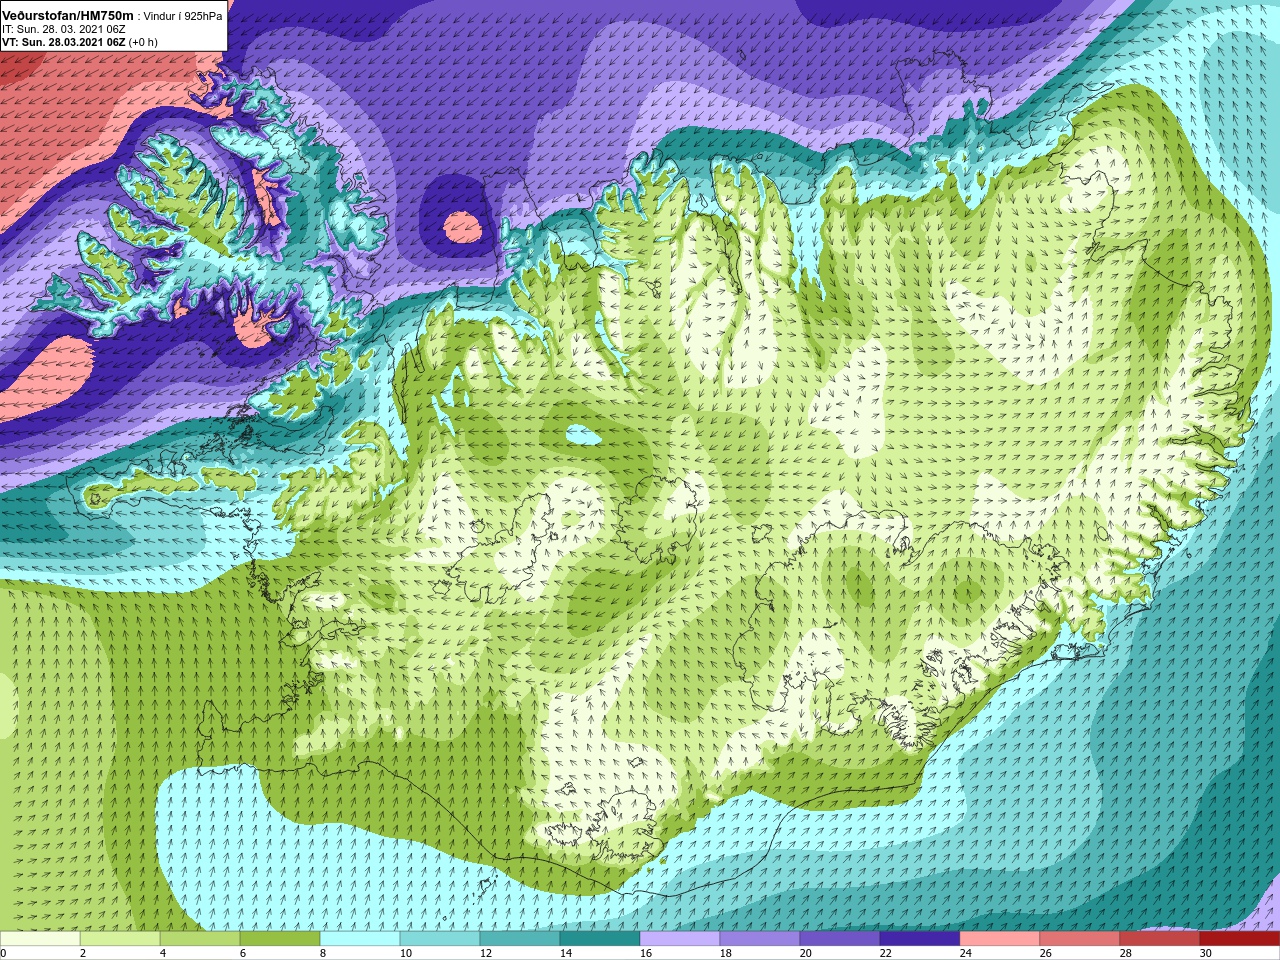1280x960 pixels.
Task: Click the legend scale number "16"
Action: [646, 953]
